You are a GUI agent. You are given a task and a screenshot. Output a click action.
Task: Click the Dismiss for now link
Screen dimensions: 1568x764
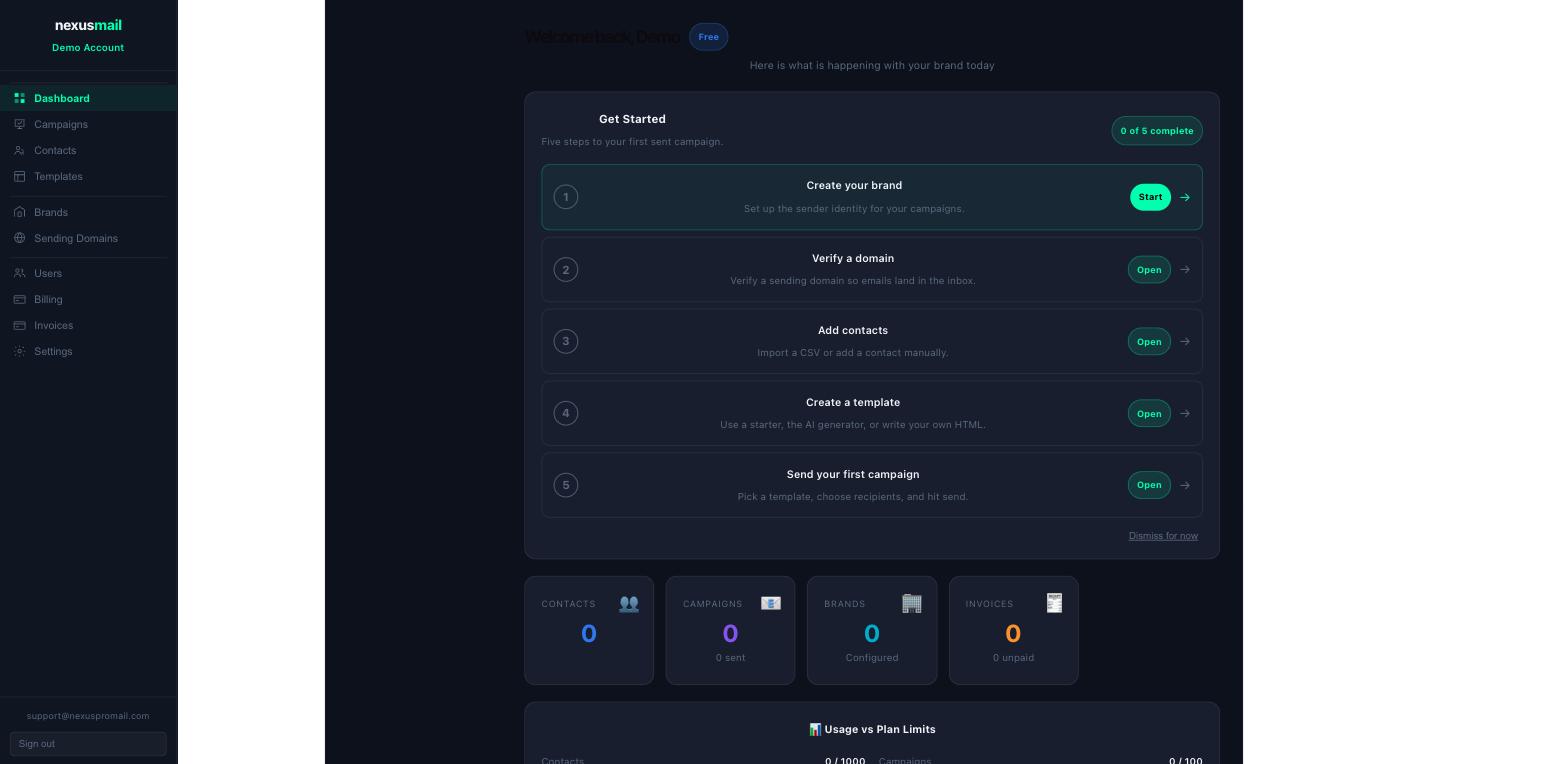1163,536
